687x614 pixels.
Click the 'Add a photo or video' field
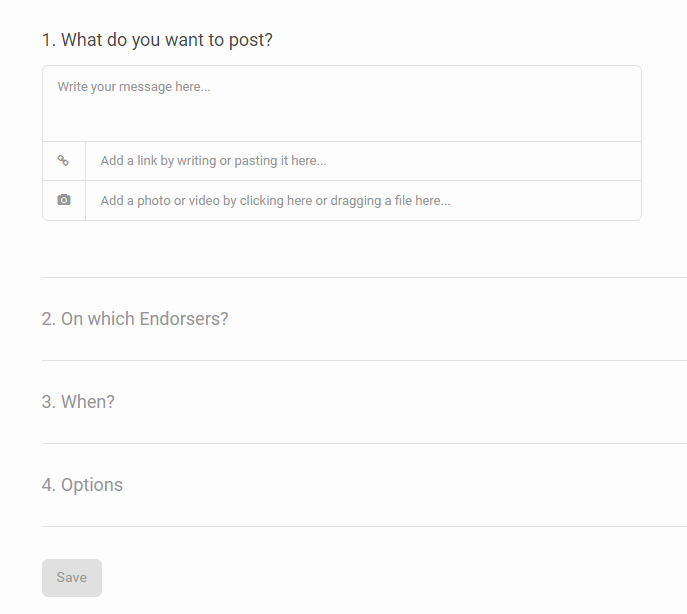[362, 201]
